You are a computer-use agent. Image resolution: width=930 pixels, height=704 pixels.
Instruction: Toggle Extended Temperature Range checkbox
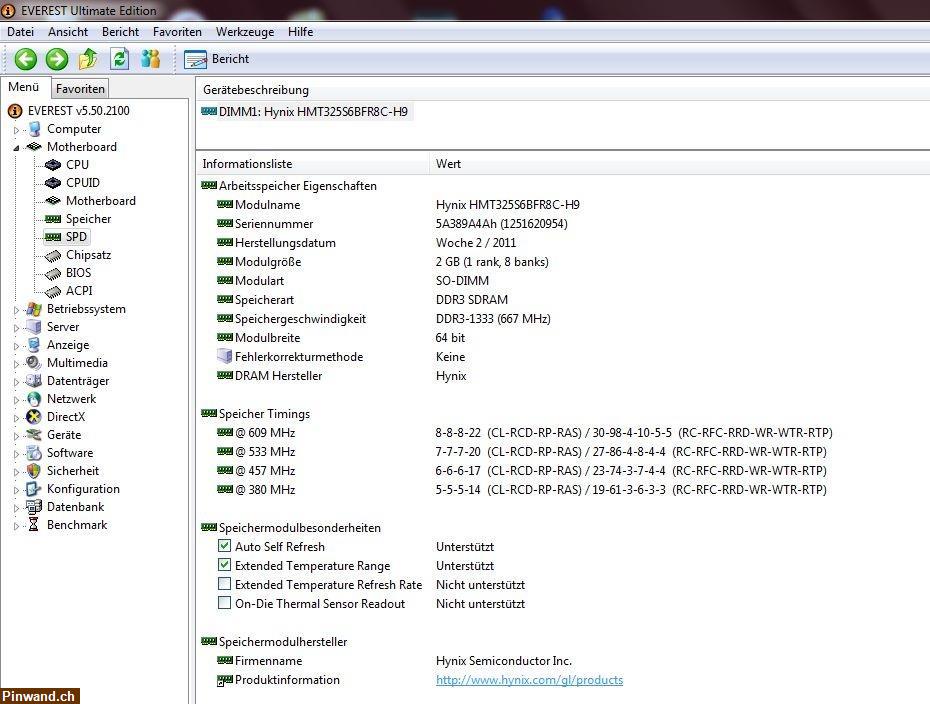coord(225,566)
